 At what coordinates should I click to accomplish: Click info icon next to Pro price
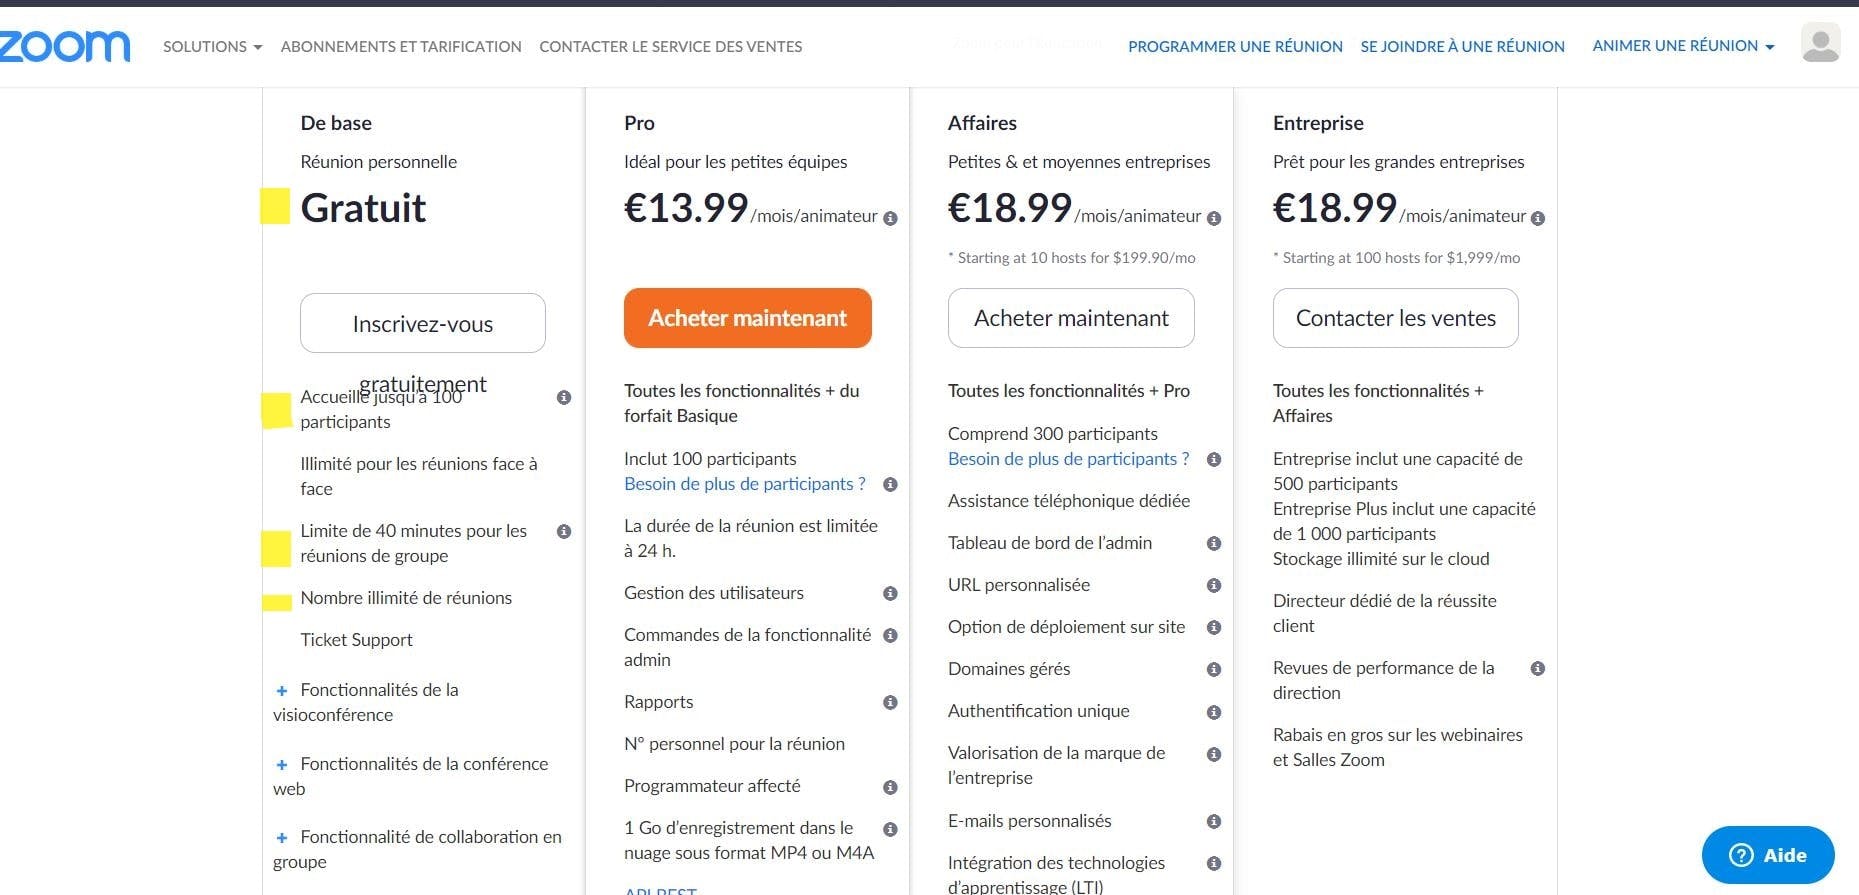pyautogui.click(x=890, y=218)
